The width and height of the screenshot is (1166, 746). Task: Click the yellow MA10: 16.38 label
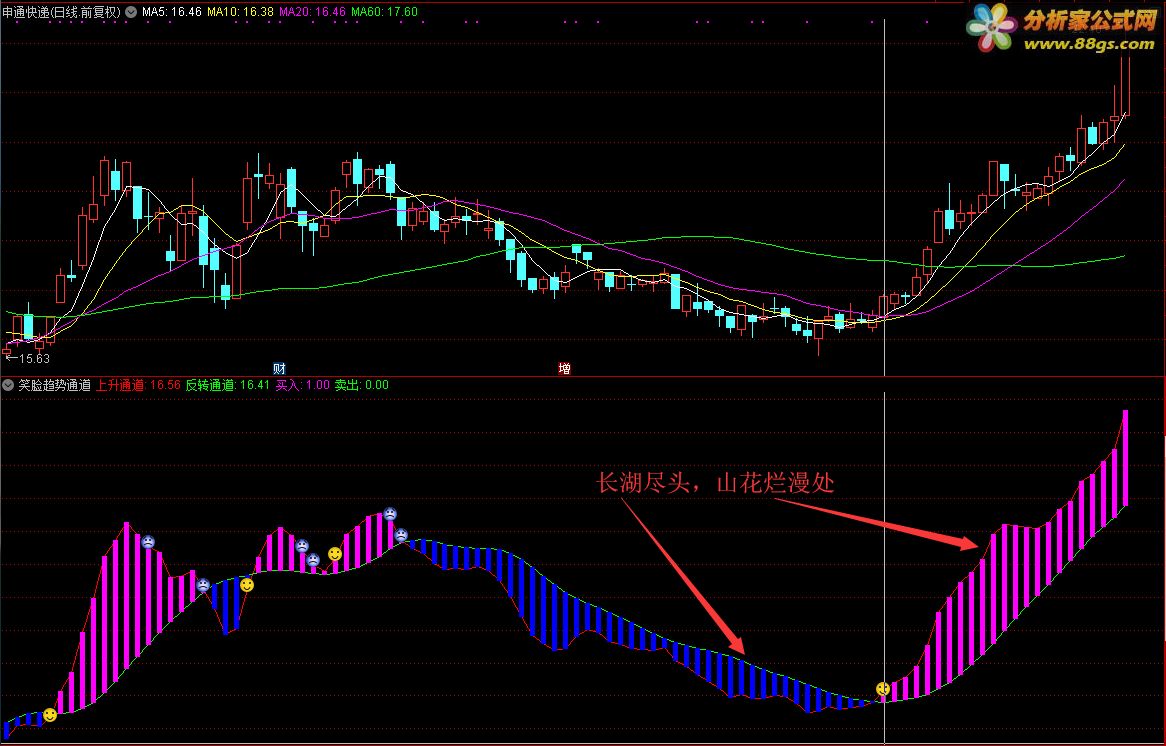[x=240, y=12]
